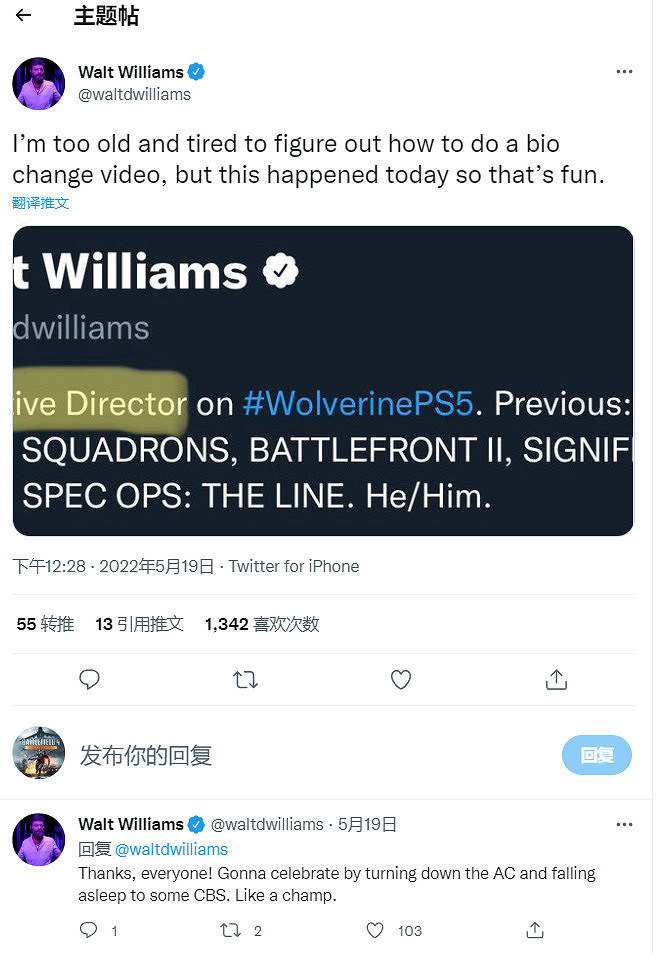
Task: View the 13 引用推文 quote tweets
Action: pyautogui.click(x=139, y=624)
